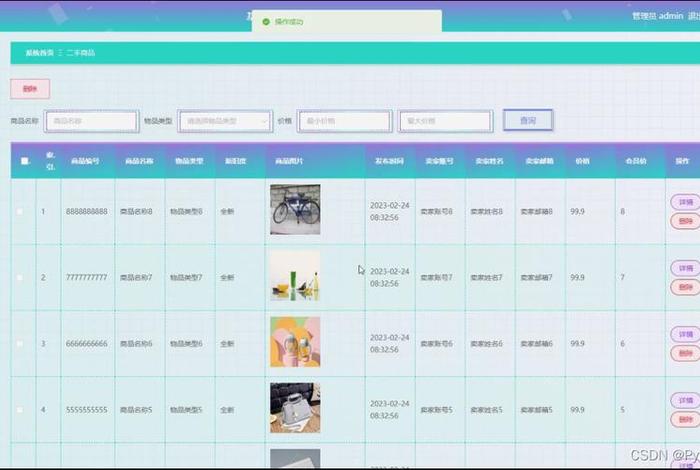Click the green success icon in notification
Image resolution: width=700 pixels, height=470 pixels.
[266, 21]
